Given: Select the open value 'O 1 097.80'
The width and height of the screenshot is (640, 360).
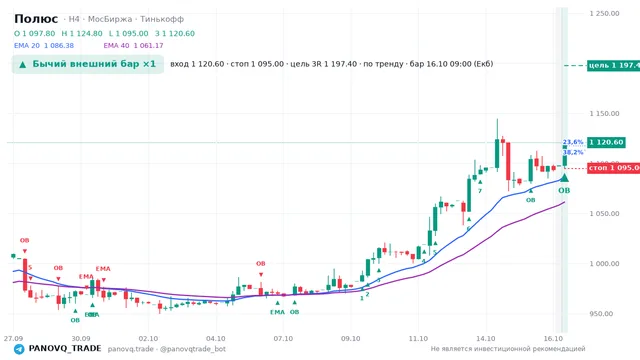Looking at the screenshot, I should pyautogui.click(x=34, y=33).
